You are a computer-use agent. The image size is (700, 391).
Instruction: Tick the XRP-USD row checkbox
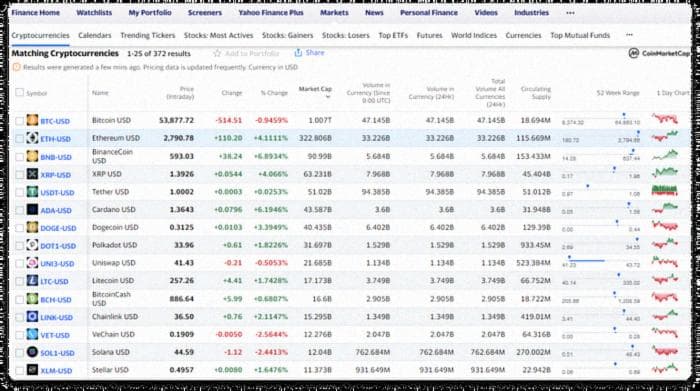tap(19, 175)
